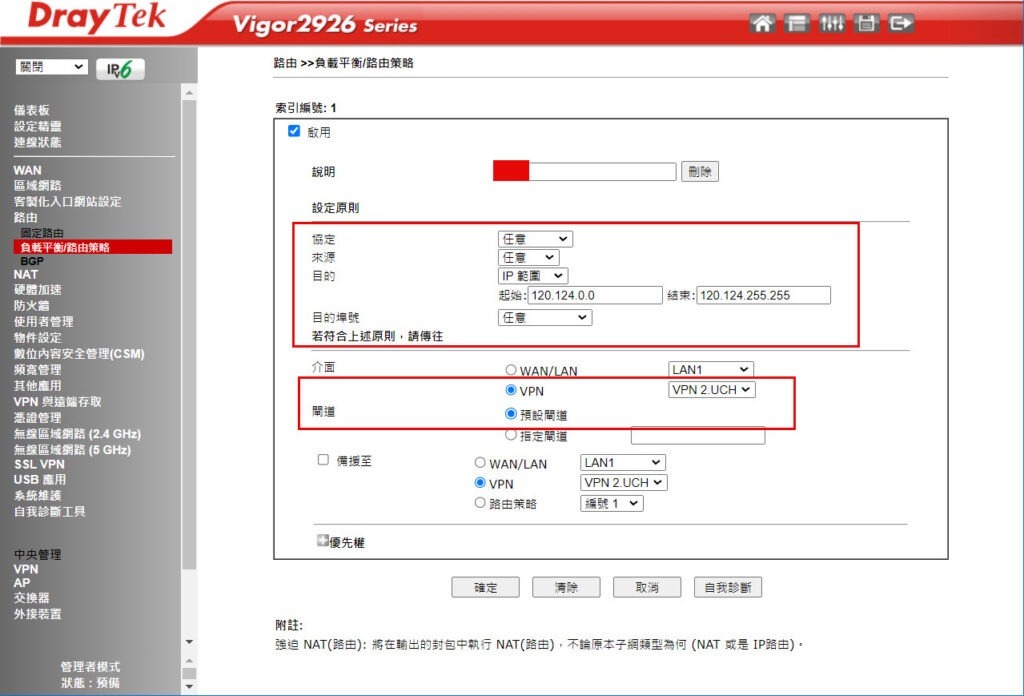The image size is (1024, 696).
Task: Open SSL VPN in sidebar
Action: (39, 464)
